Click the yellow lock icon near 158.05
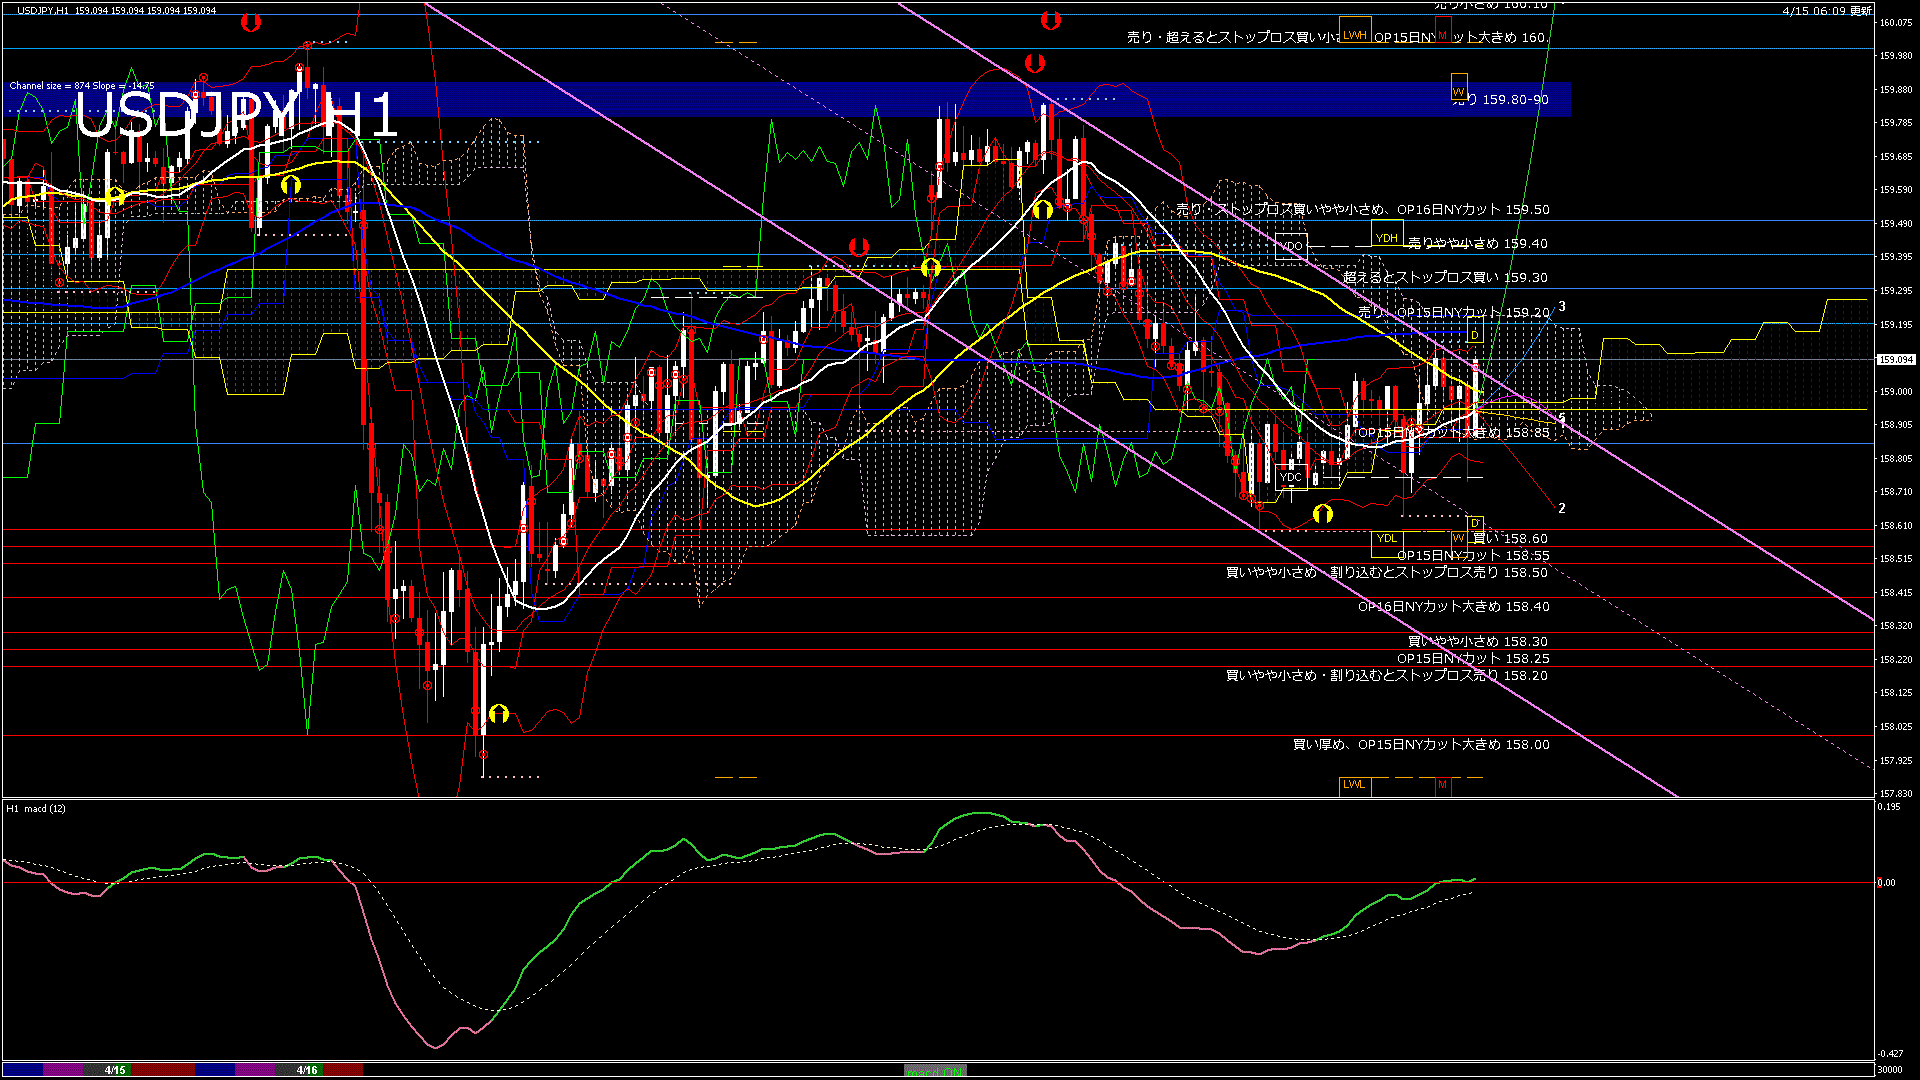This screenshot has height=1080, width=1920. pyautogui.click(x=500, y=712)
